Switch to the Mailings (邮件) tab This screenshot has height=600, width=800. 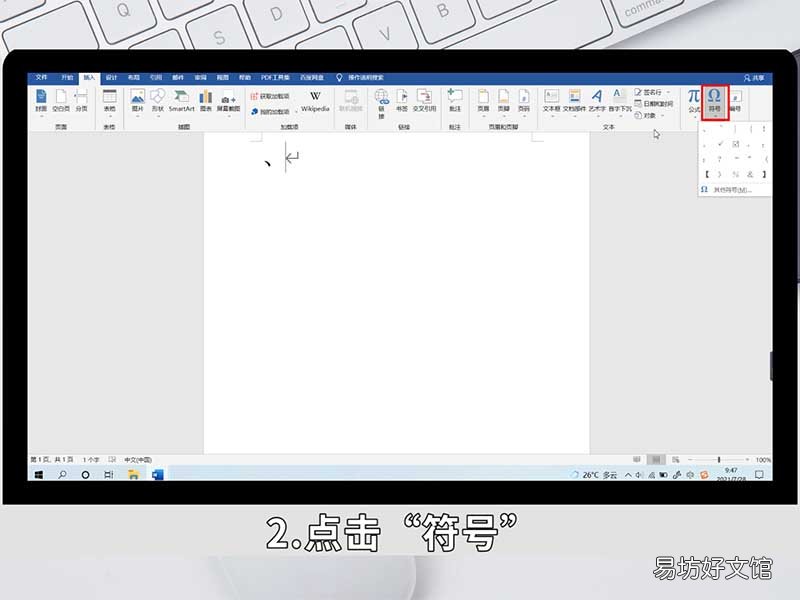coord(178,78)
